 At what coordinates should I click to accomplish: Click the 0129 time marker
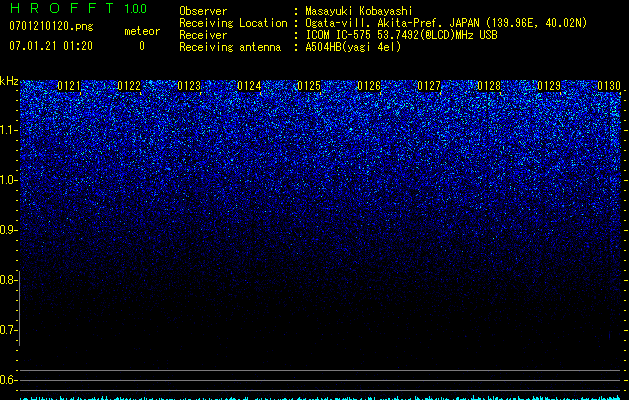pyautogui.click(x=549, y=86)
